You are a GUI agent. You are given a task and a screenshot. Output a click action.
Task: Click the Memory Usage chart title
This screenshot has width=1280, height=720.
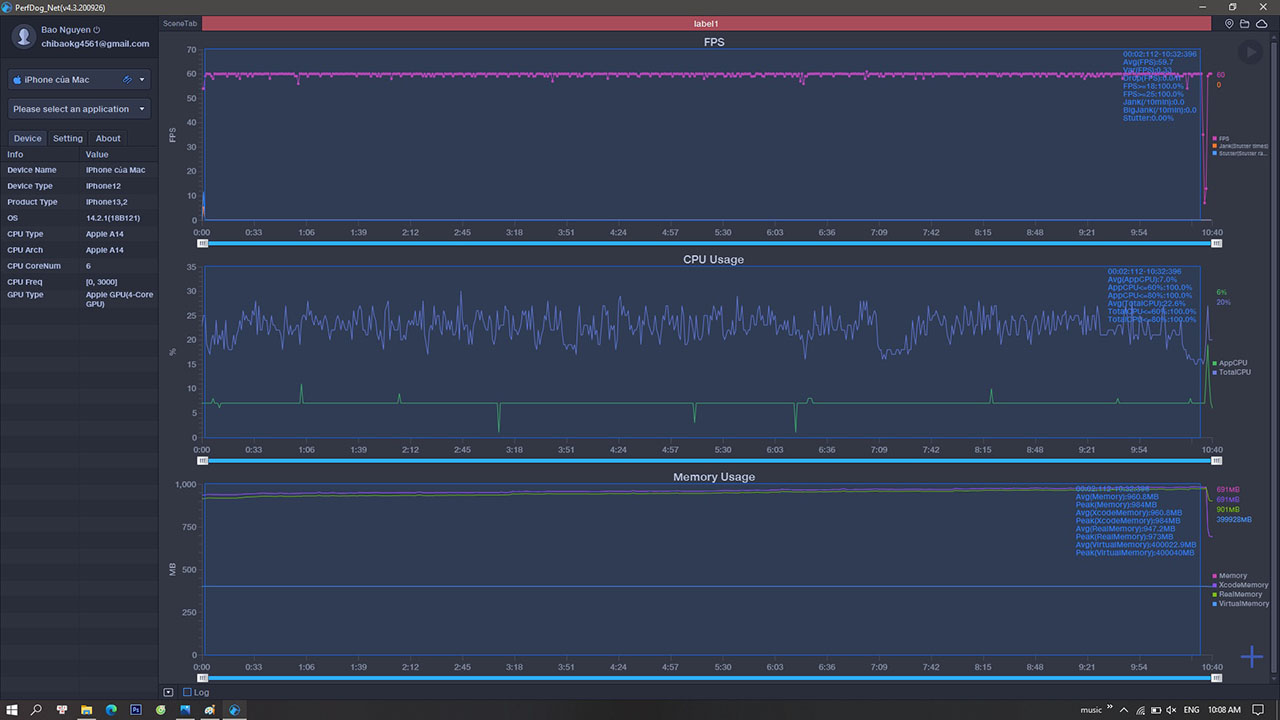714,477
